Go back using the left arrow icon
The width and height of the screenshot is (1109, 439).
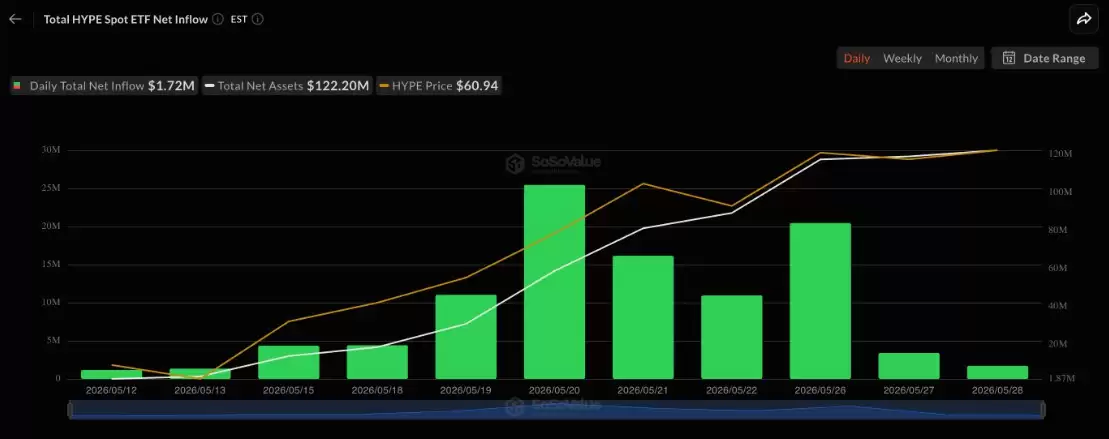click(15, 19)
